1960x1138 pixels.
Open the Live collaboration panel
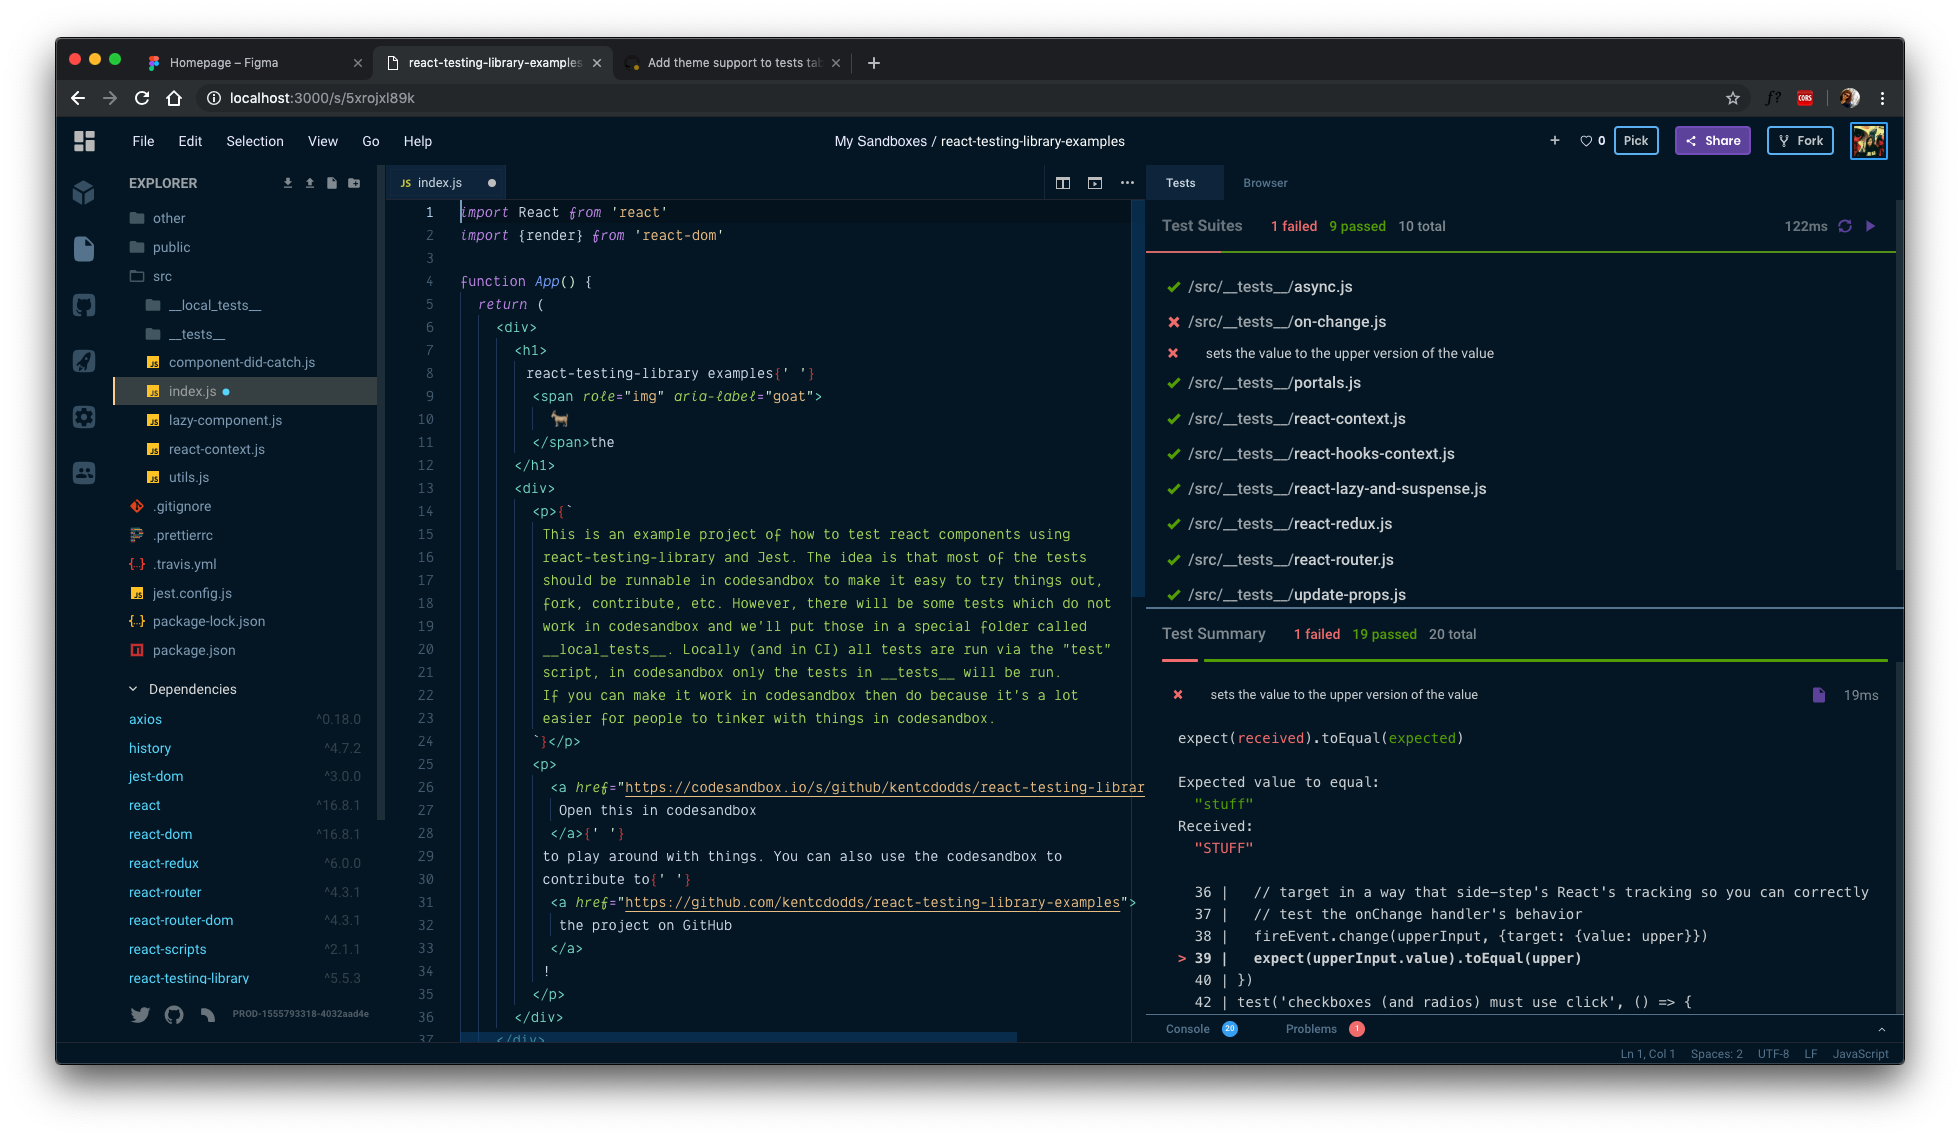[x=84, y=473]
